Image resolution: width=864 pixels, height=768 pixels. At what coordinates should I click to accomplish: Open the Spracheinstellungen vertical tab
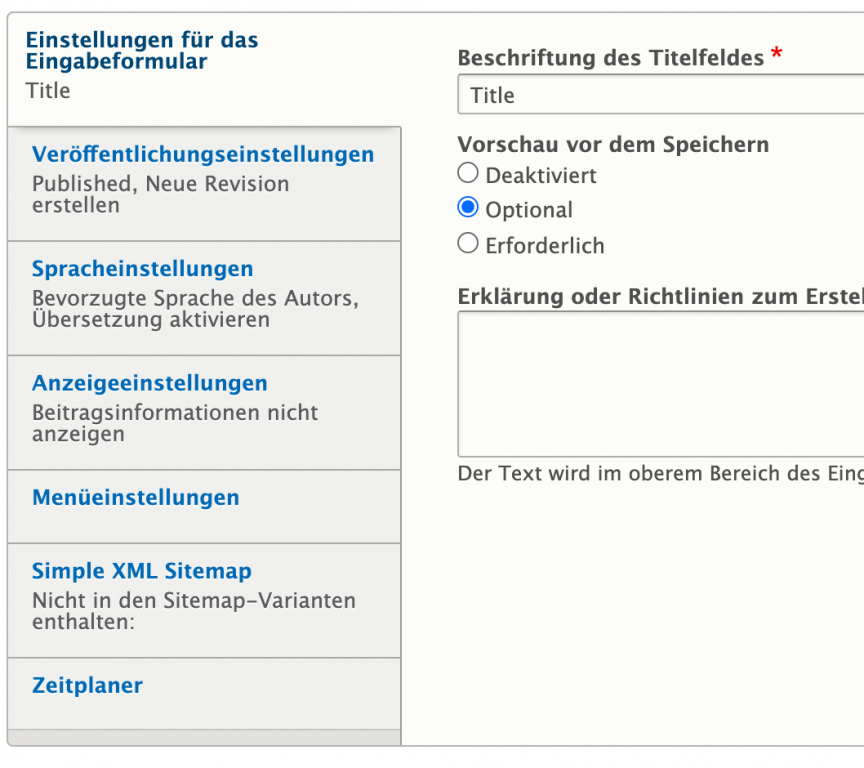point(143,269)
